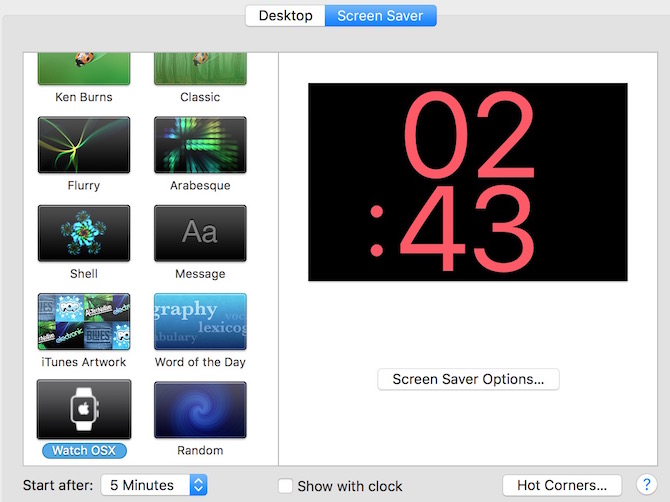Viewport: 670px width, 502px height.
Task: Select the iTunes Artwork screen saver
Action: point(84,321)
